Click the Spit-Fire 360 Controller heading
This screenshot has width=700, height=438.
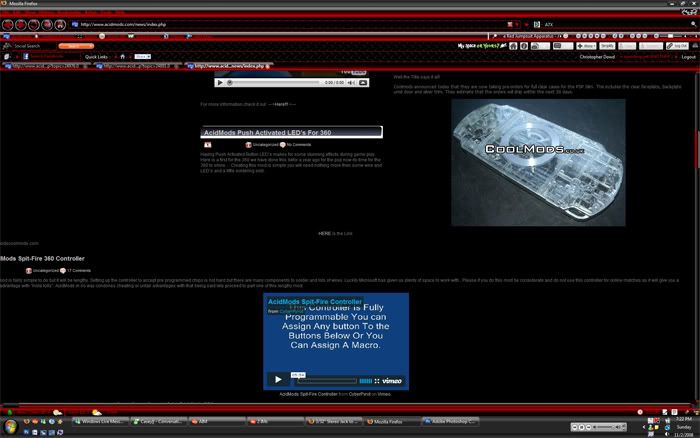[42, 259]
